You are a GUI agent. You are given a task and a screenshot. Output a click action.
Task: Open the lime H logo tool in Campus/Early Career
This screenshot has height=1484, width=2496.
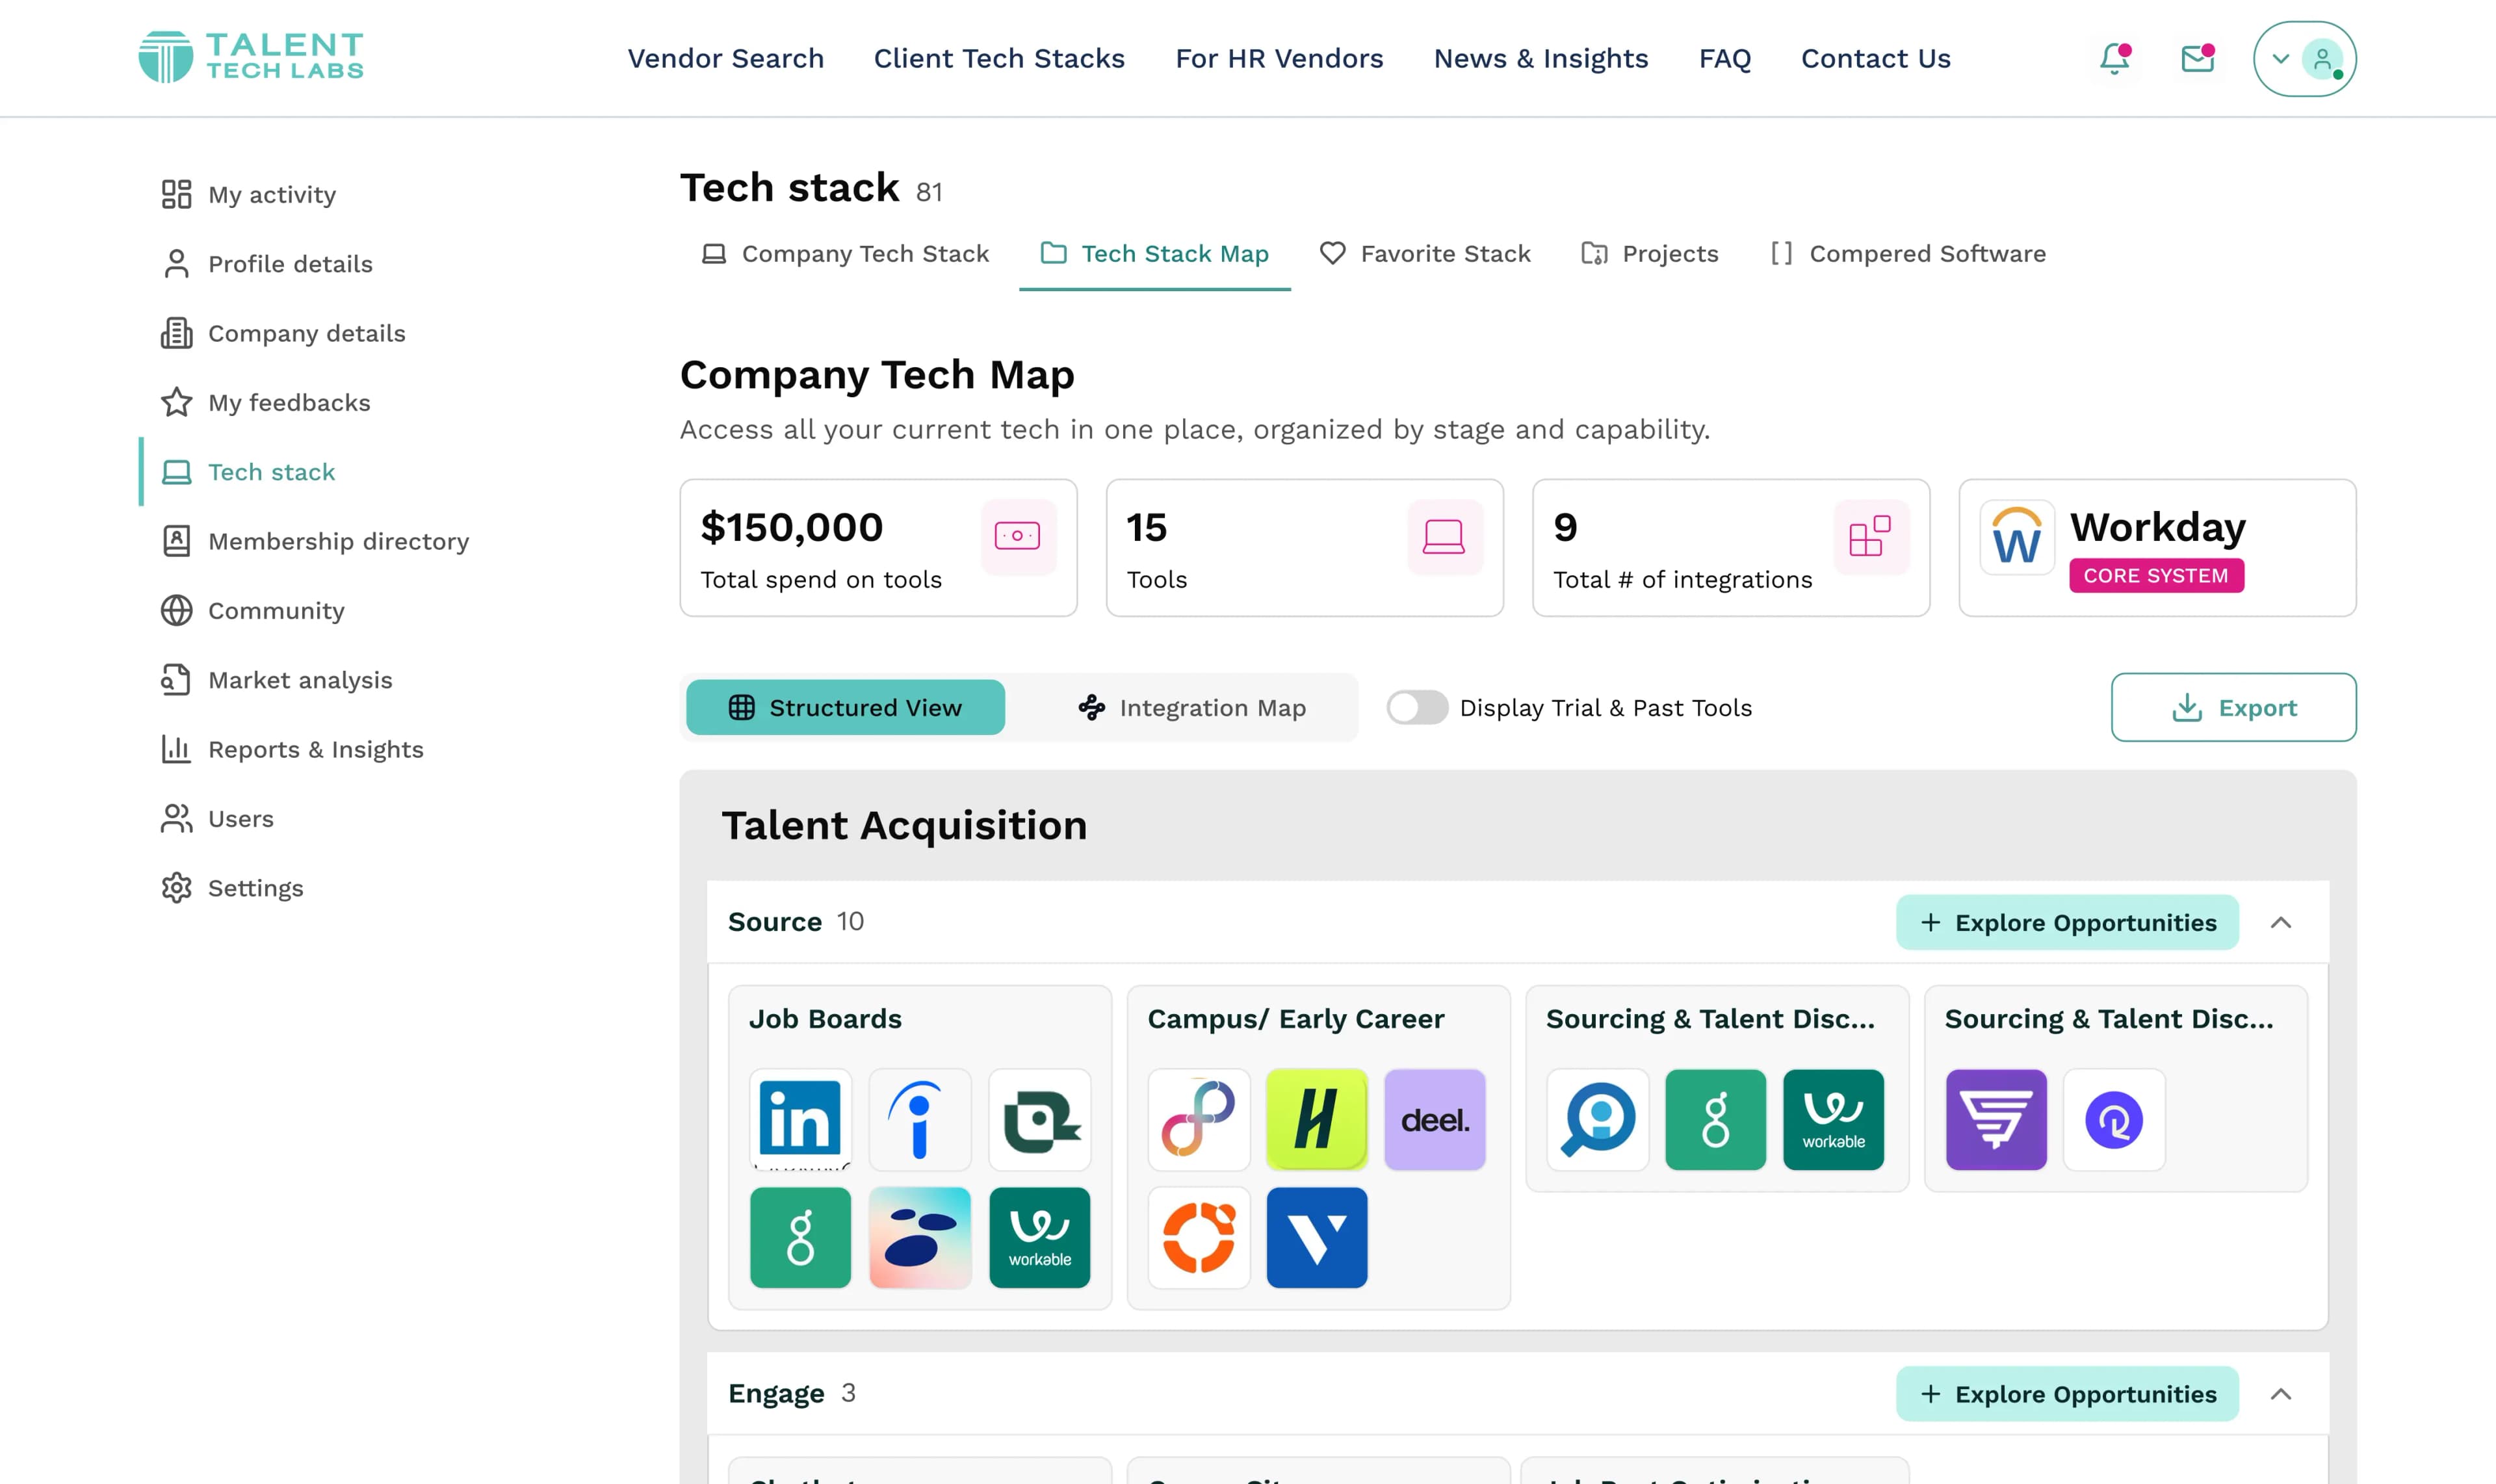[x=1317, y=1119]
